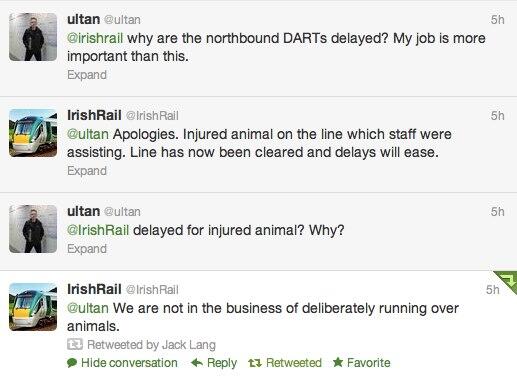
Task: Click the 5h timestamp on the first tweet
Action: [x=497, y=20]
